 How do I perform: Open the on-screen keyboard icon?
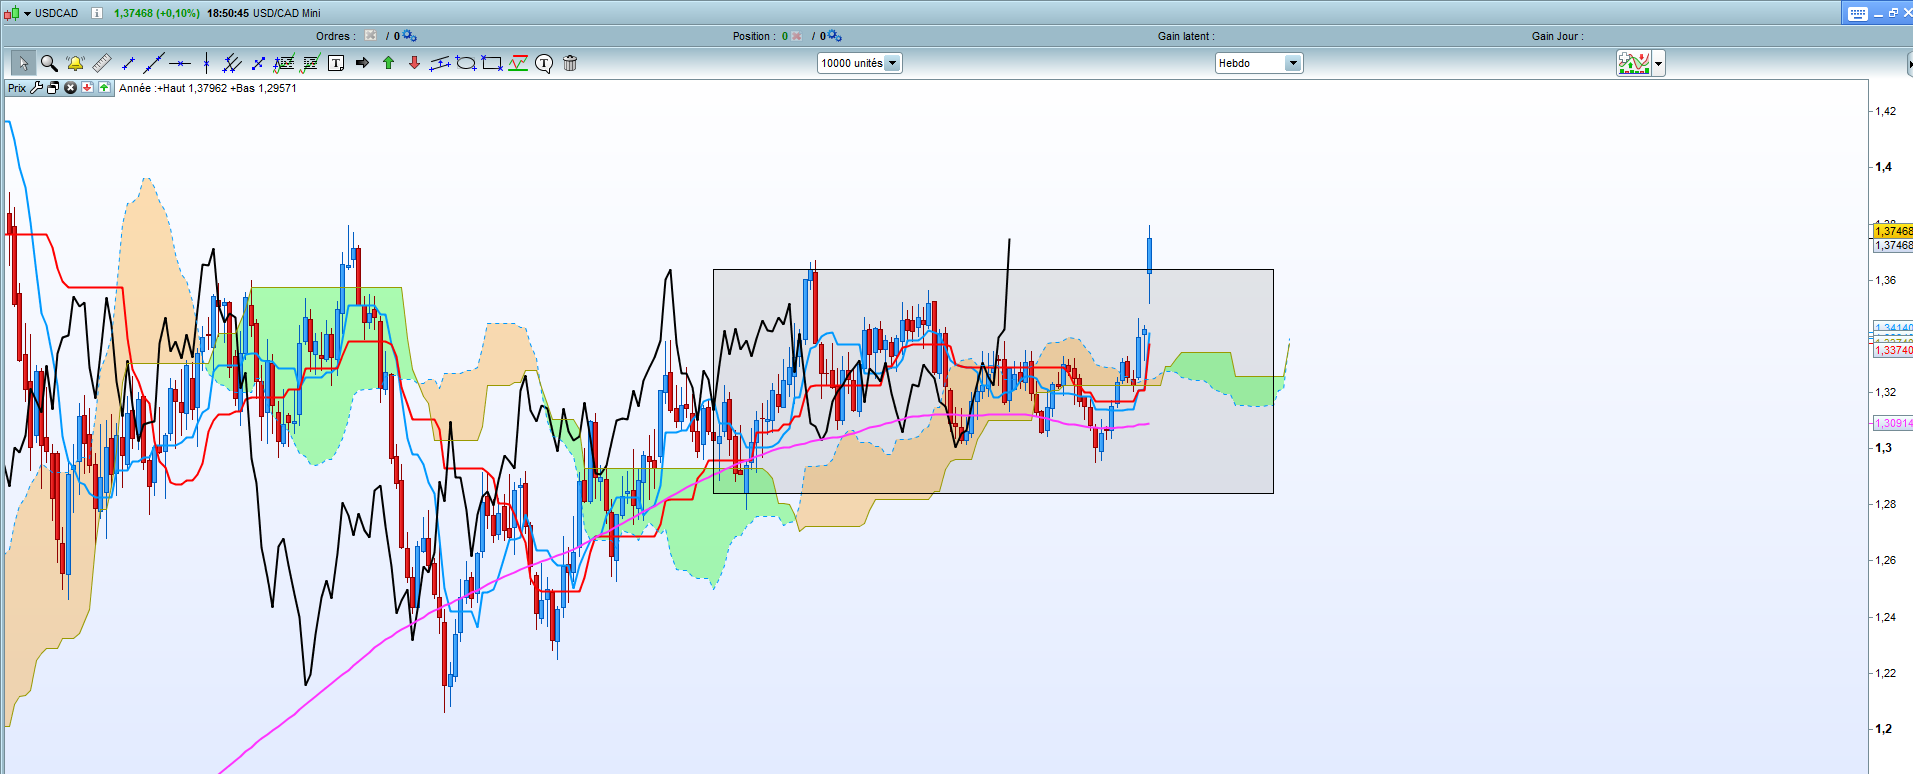tap(1858, 13)
